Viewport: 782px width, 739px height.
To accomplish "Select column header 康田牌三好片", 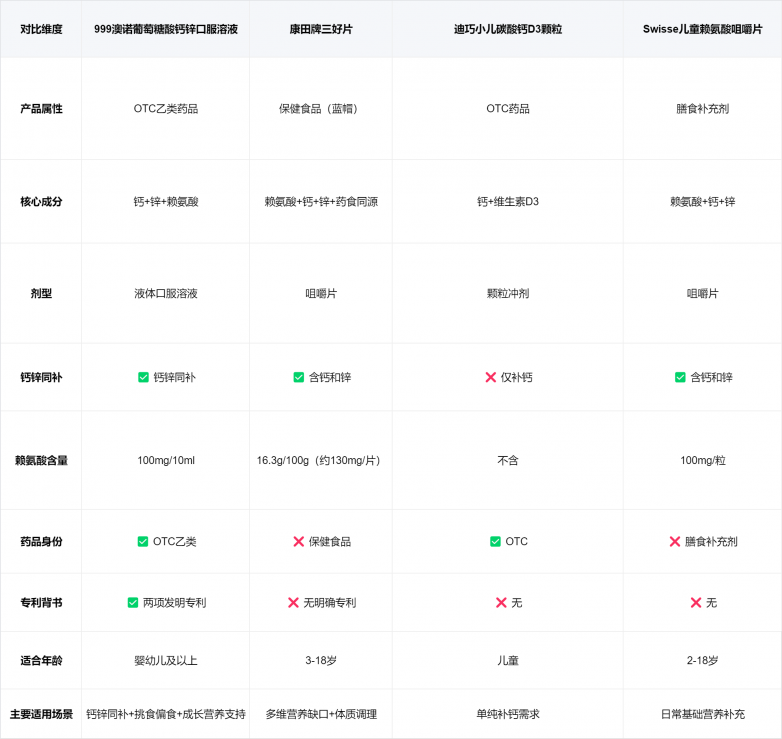I will point(321,29).
